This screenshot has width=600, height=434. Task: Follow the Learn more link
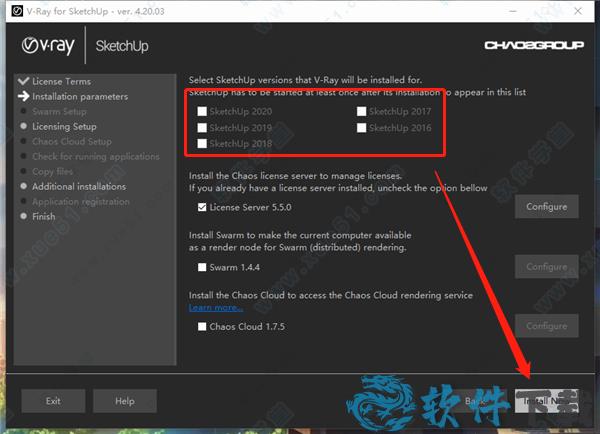pos(216,307)
